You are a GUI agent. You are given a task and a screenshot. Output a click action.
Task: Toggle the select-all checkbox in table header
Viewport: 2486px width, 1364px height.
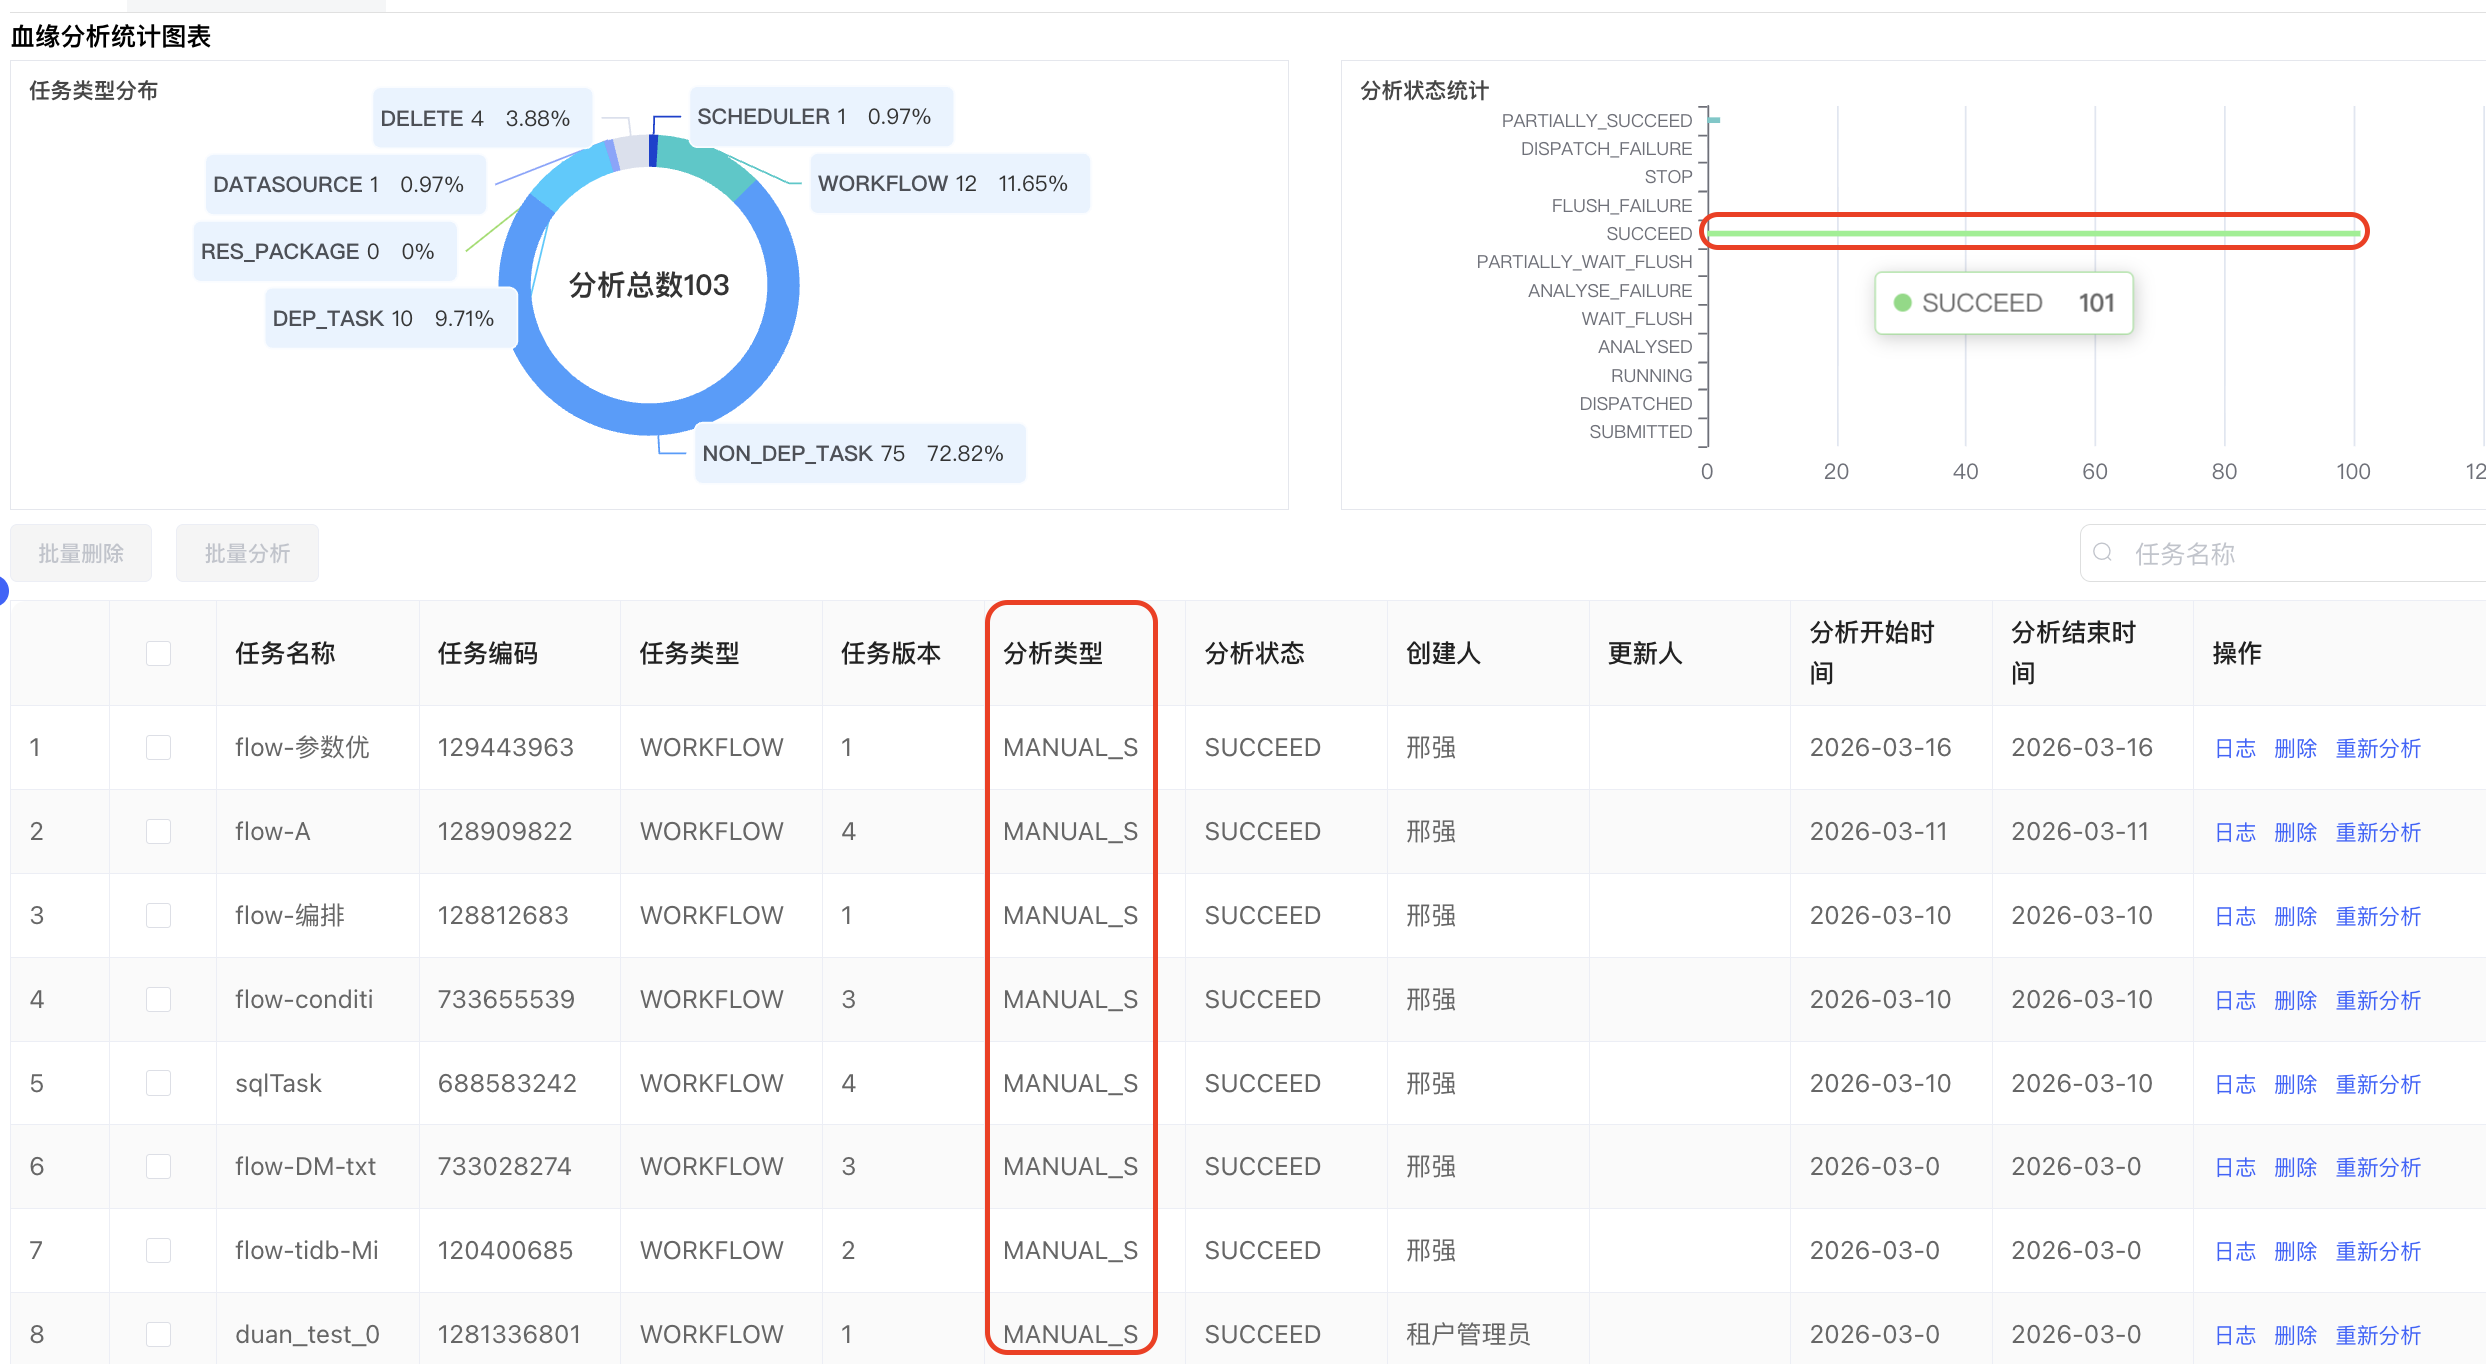pyautogui.click(x=158, y=653)
